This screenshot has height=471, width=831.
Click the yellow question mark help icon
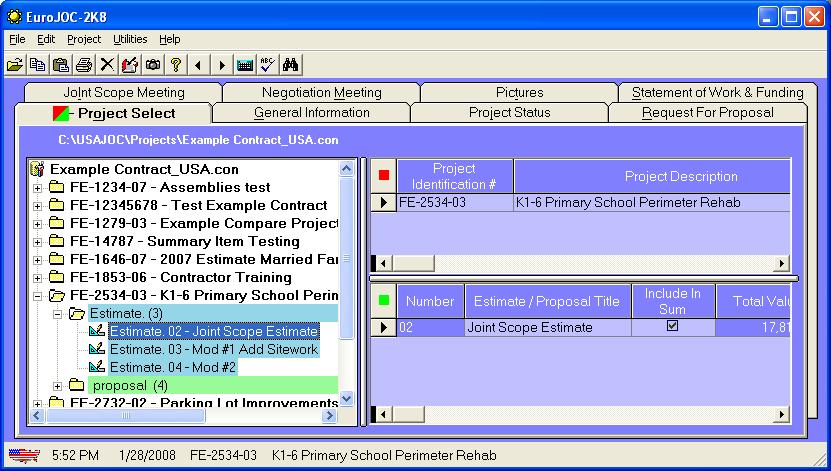[176, 65]
